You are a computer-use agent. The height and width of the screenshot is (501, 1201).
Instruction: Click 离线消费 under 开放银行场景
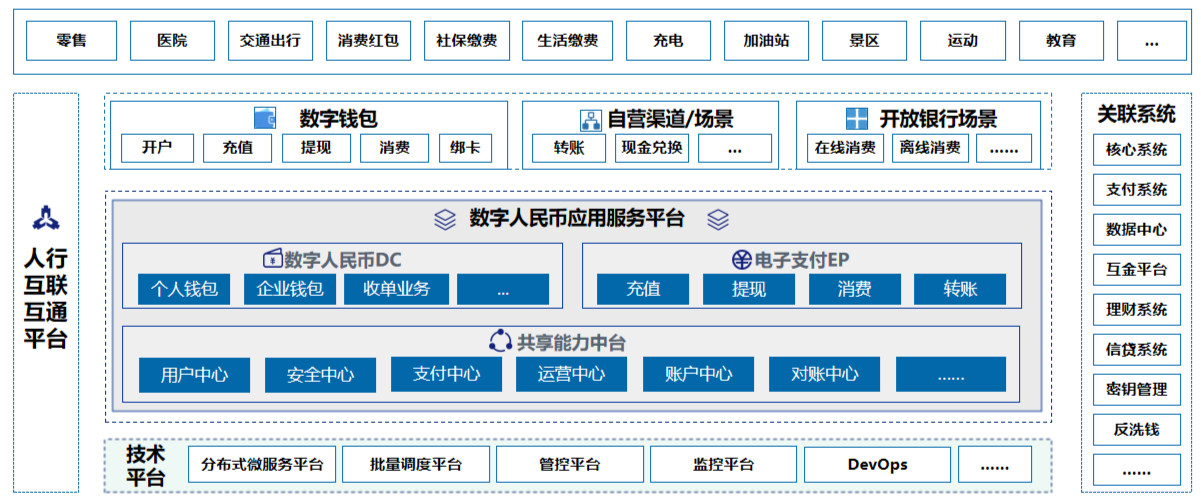pyautogui.click(x=929, y=148)
